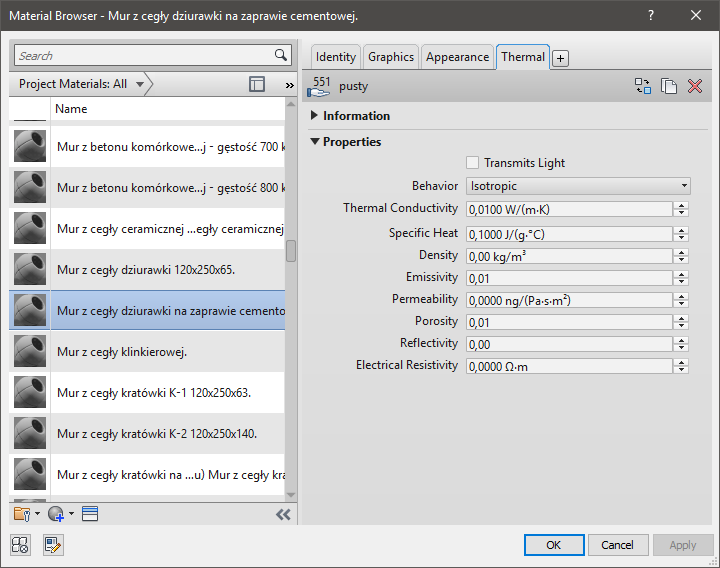Select Mur z betonu komórkowe gęstość 800
Image resolution: width=720 pixels, height=568 pixels.
click(x=147, y=187)
